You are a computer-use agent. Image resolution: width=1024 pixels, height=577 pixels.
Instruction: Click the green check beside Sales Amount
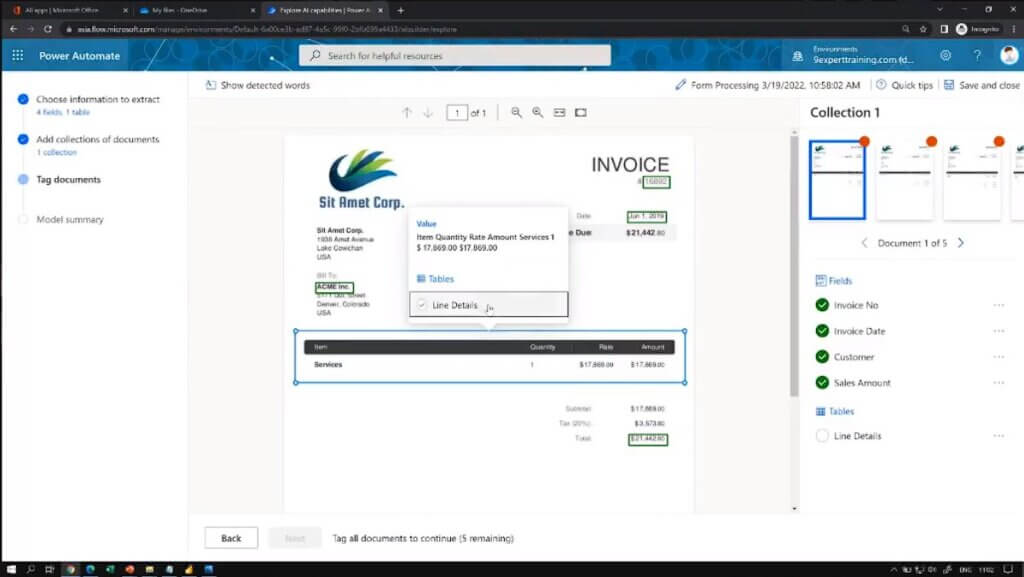tap(822, 382)
